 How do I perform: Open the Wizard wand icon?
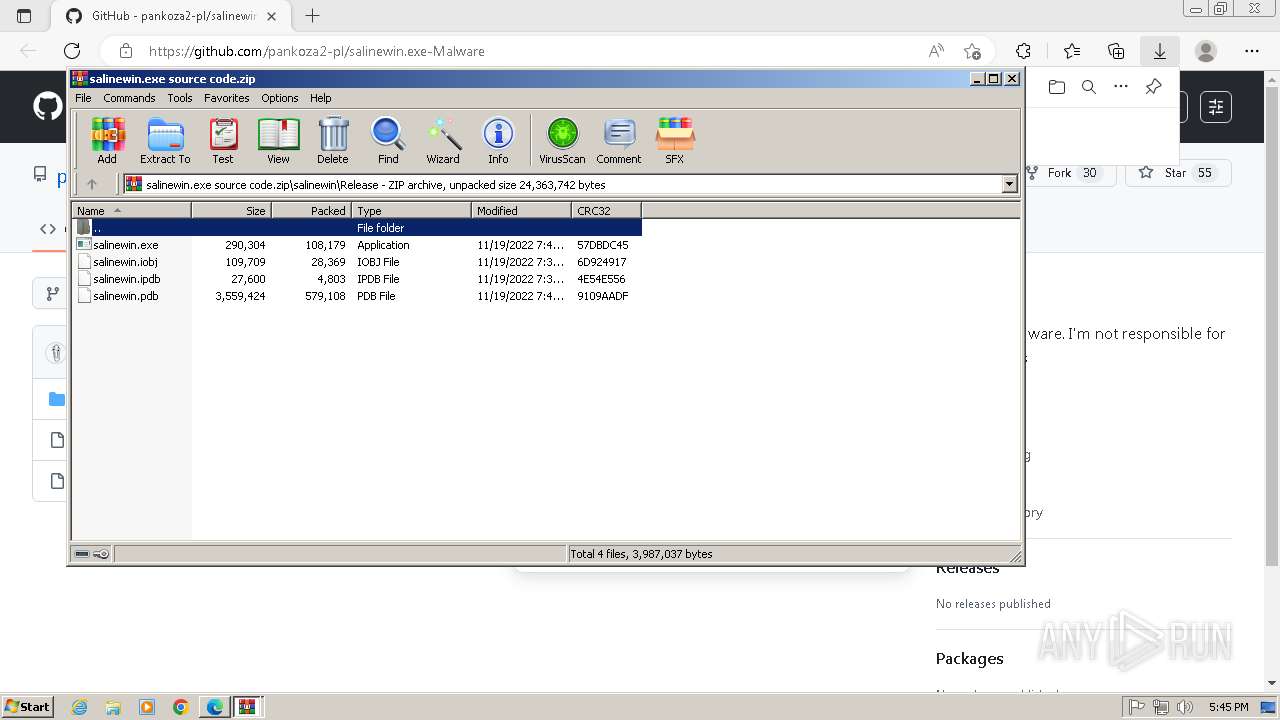click(x=443, y=141)
